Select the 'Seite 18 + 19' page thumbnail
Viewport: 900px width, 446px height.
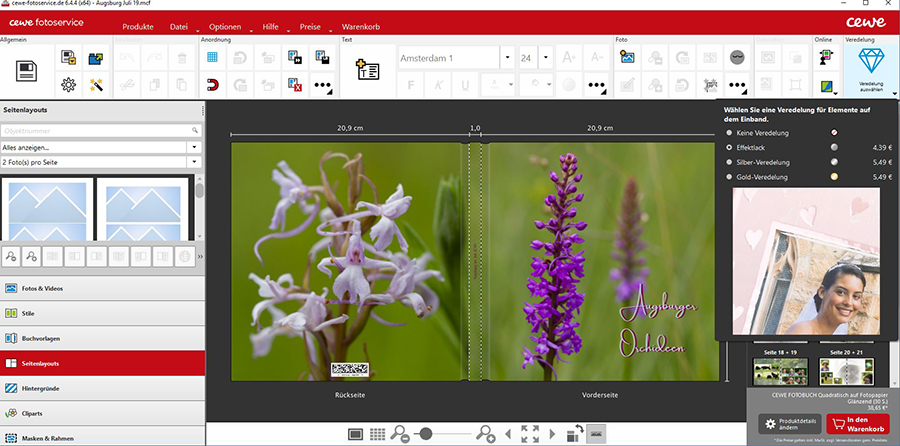[x=779, y=370]
